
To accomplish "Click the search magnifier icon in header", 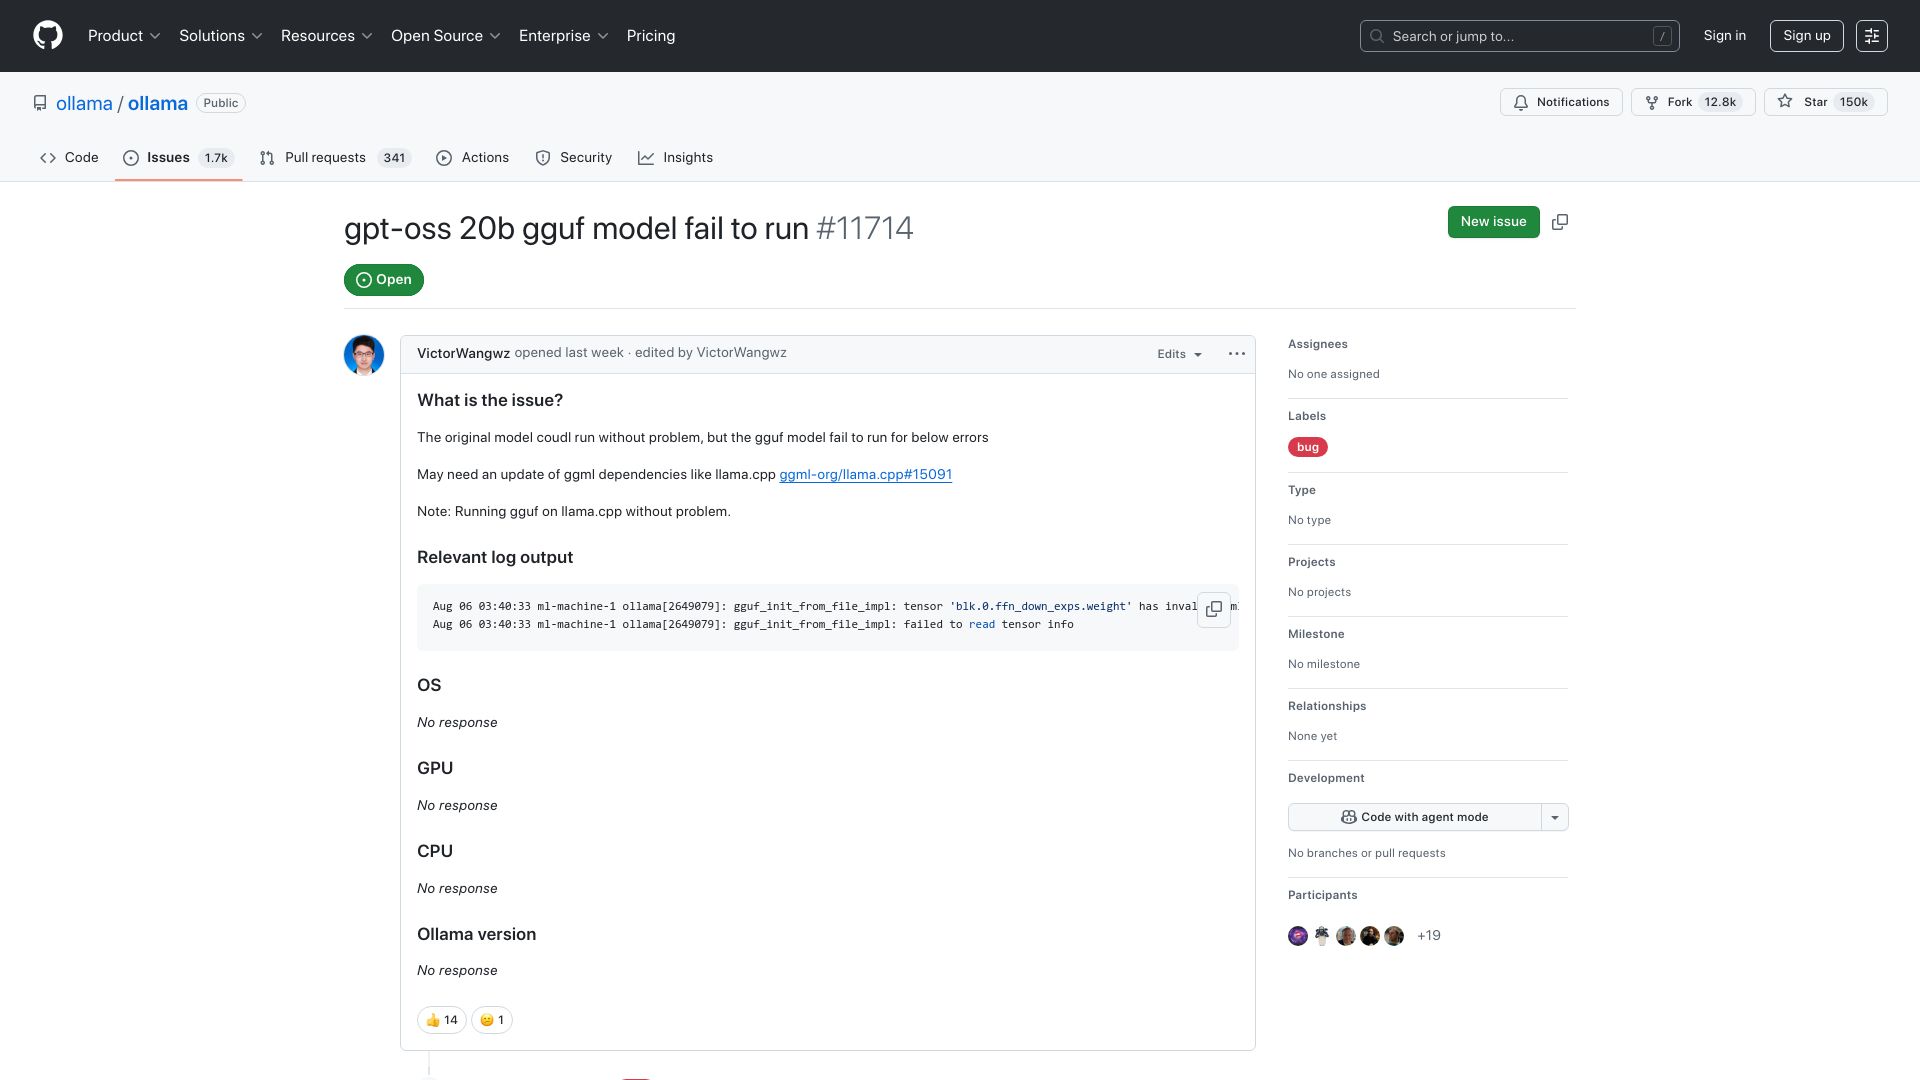I will [x=1377, y=36].
